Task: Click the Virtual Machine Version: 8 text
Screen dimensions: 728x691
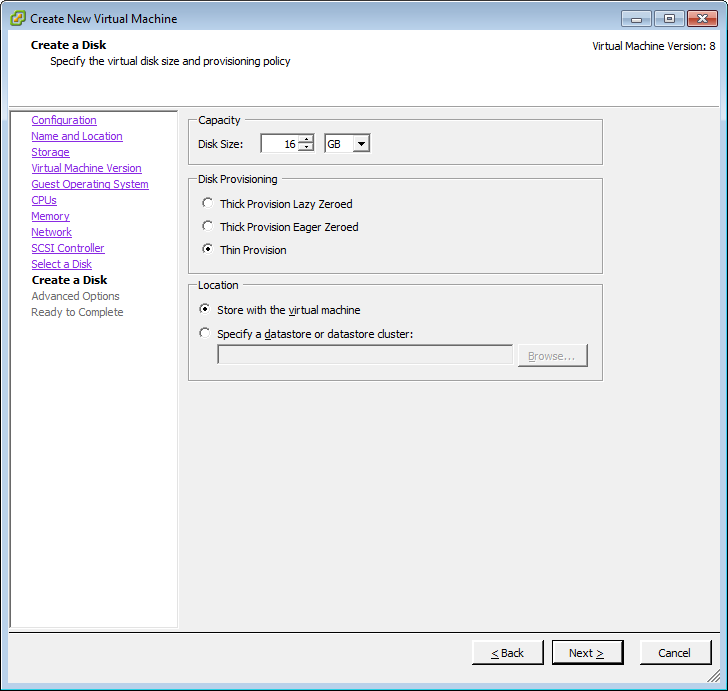Action: (654, 46)
